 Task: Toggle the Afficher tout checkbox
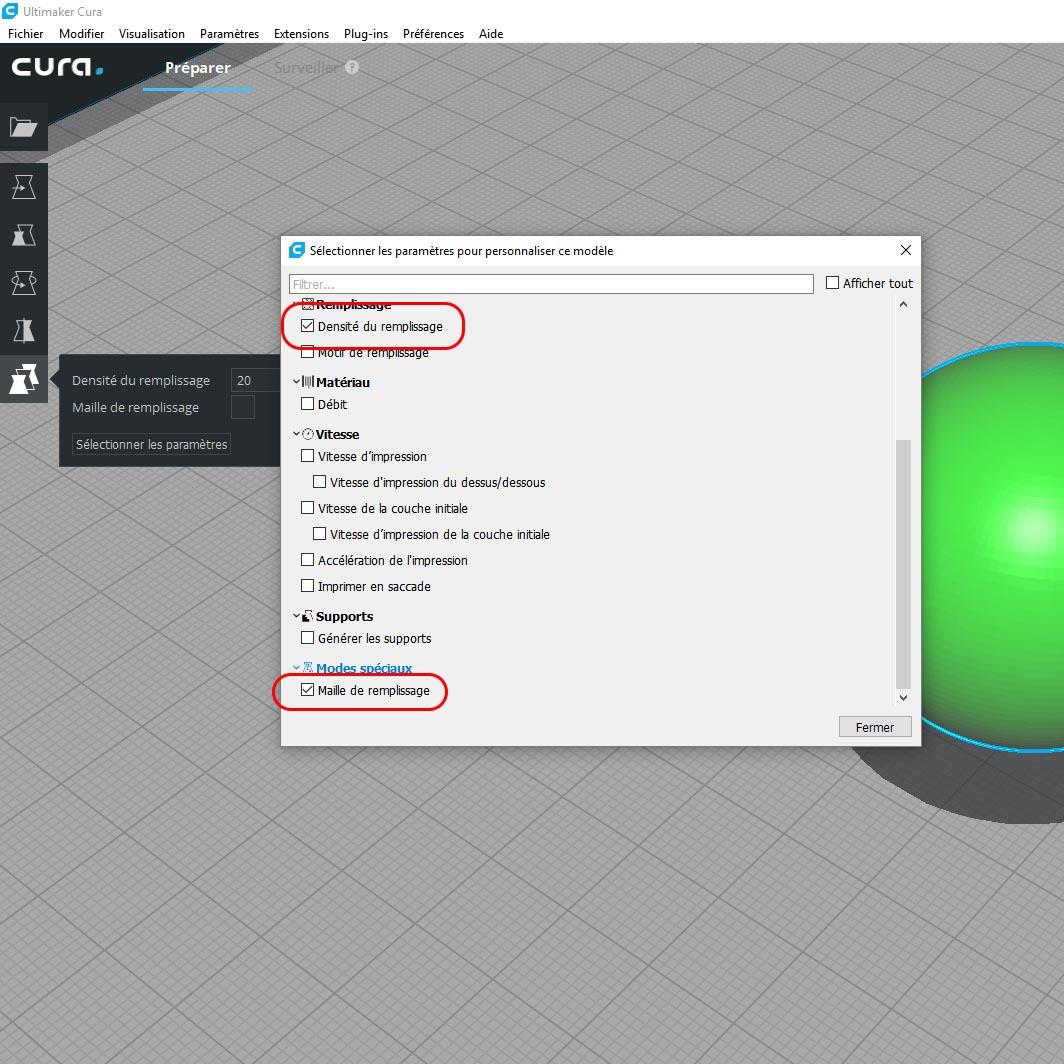click(832, 283)
